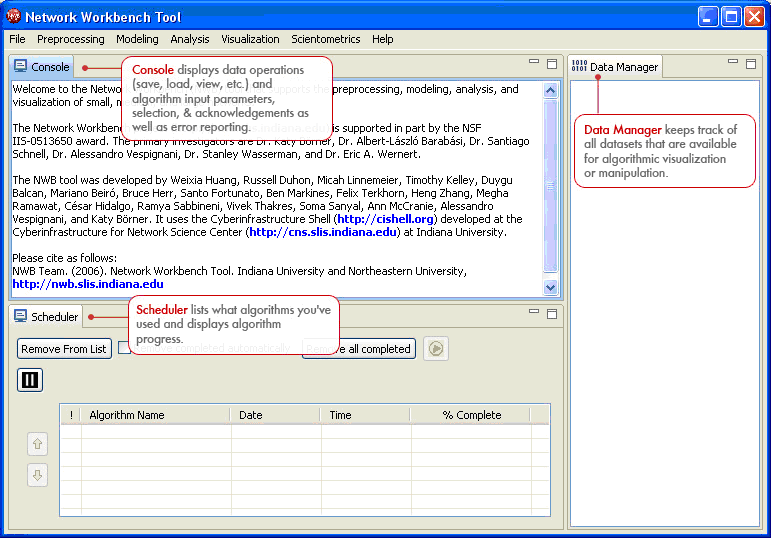Screen dimensions: 771x538
Task: Open the http://cns.slis.indiana.edu link
Action: (x=323, y=232)
